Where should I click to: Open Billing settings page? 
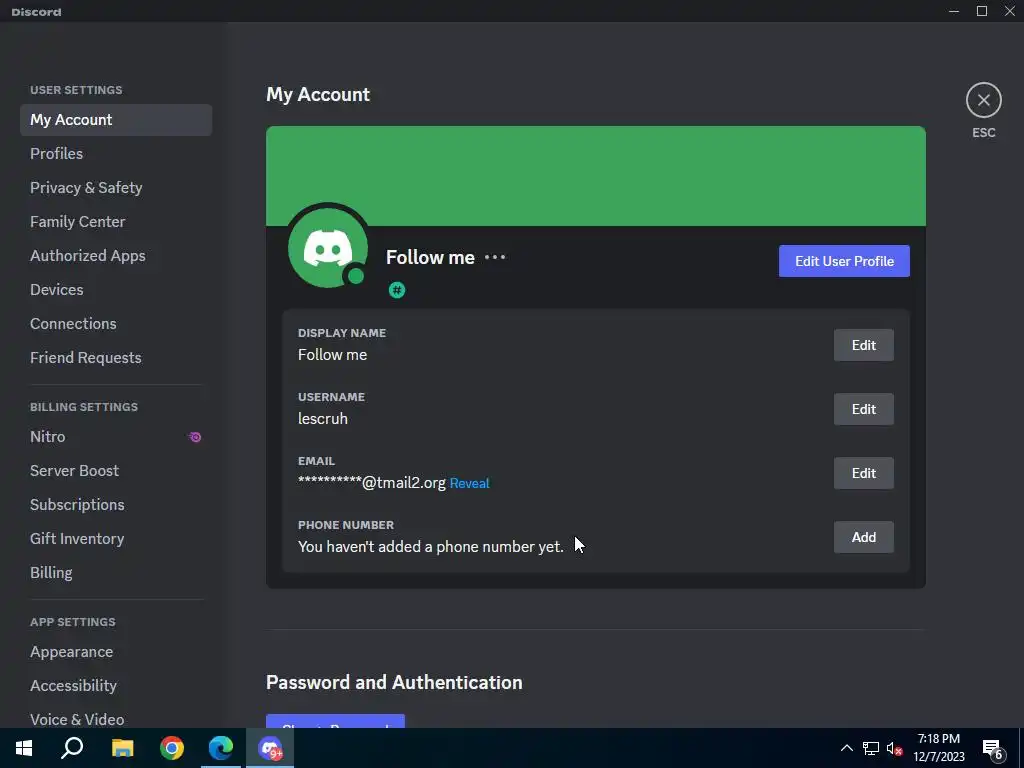(116, 572)
